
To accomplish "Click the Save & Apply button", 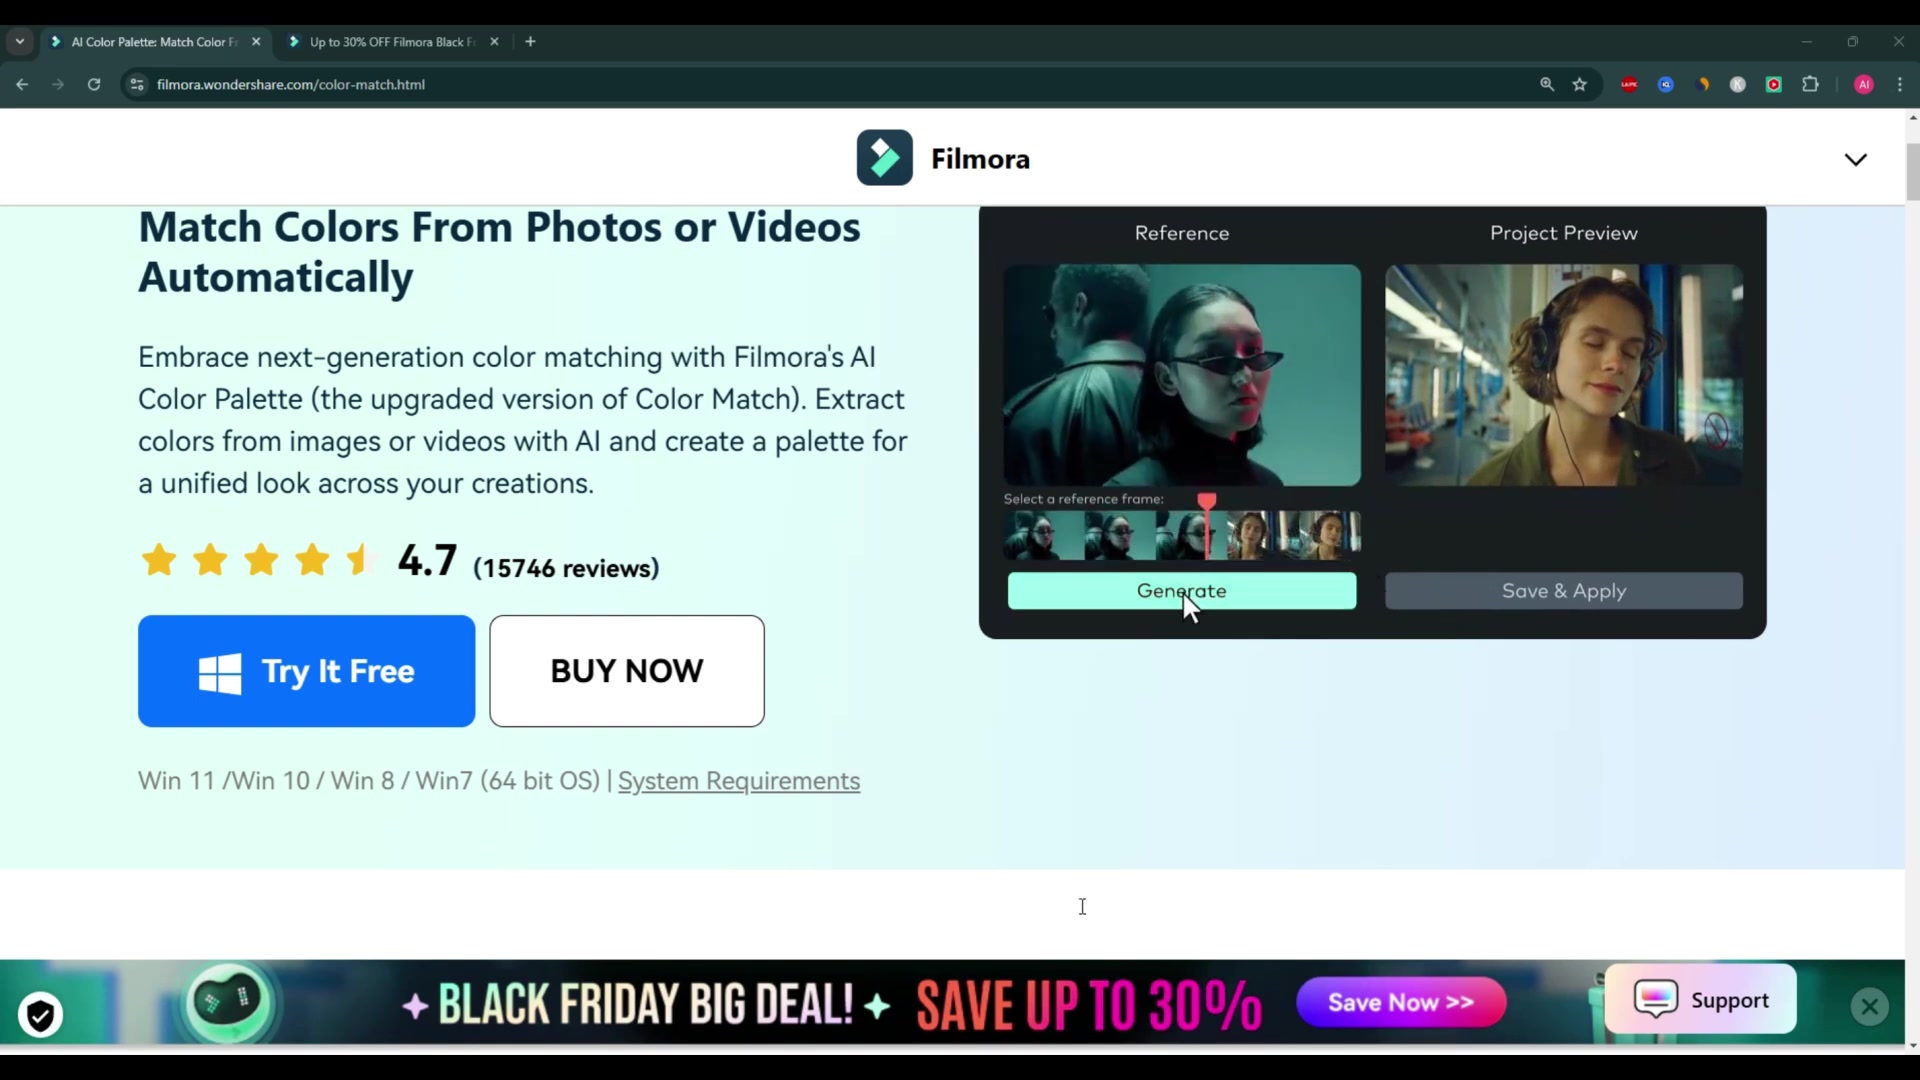I will (1564, 591).
